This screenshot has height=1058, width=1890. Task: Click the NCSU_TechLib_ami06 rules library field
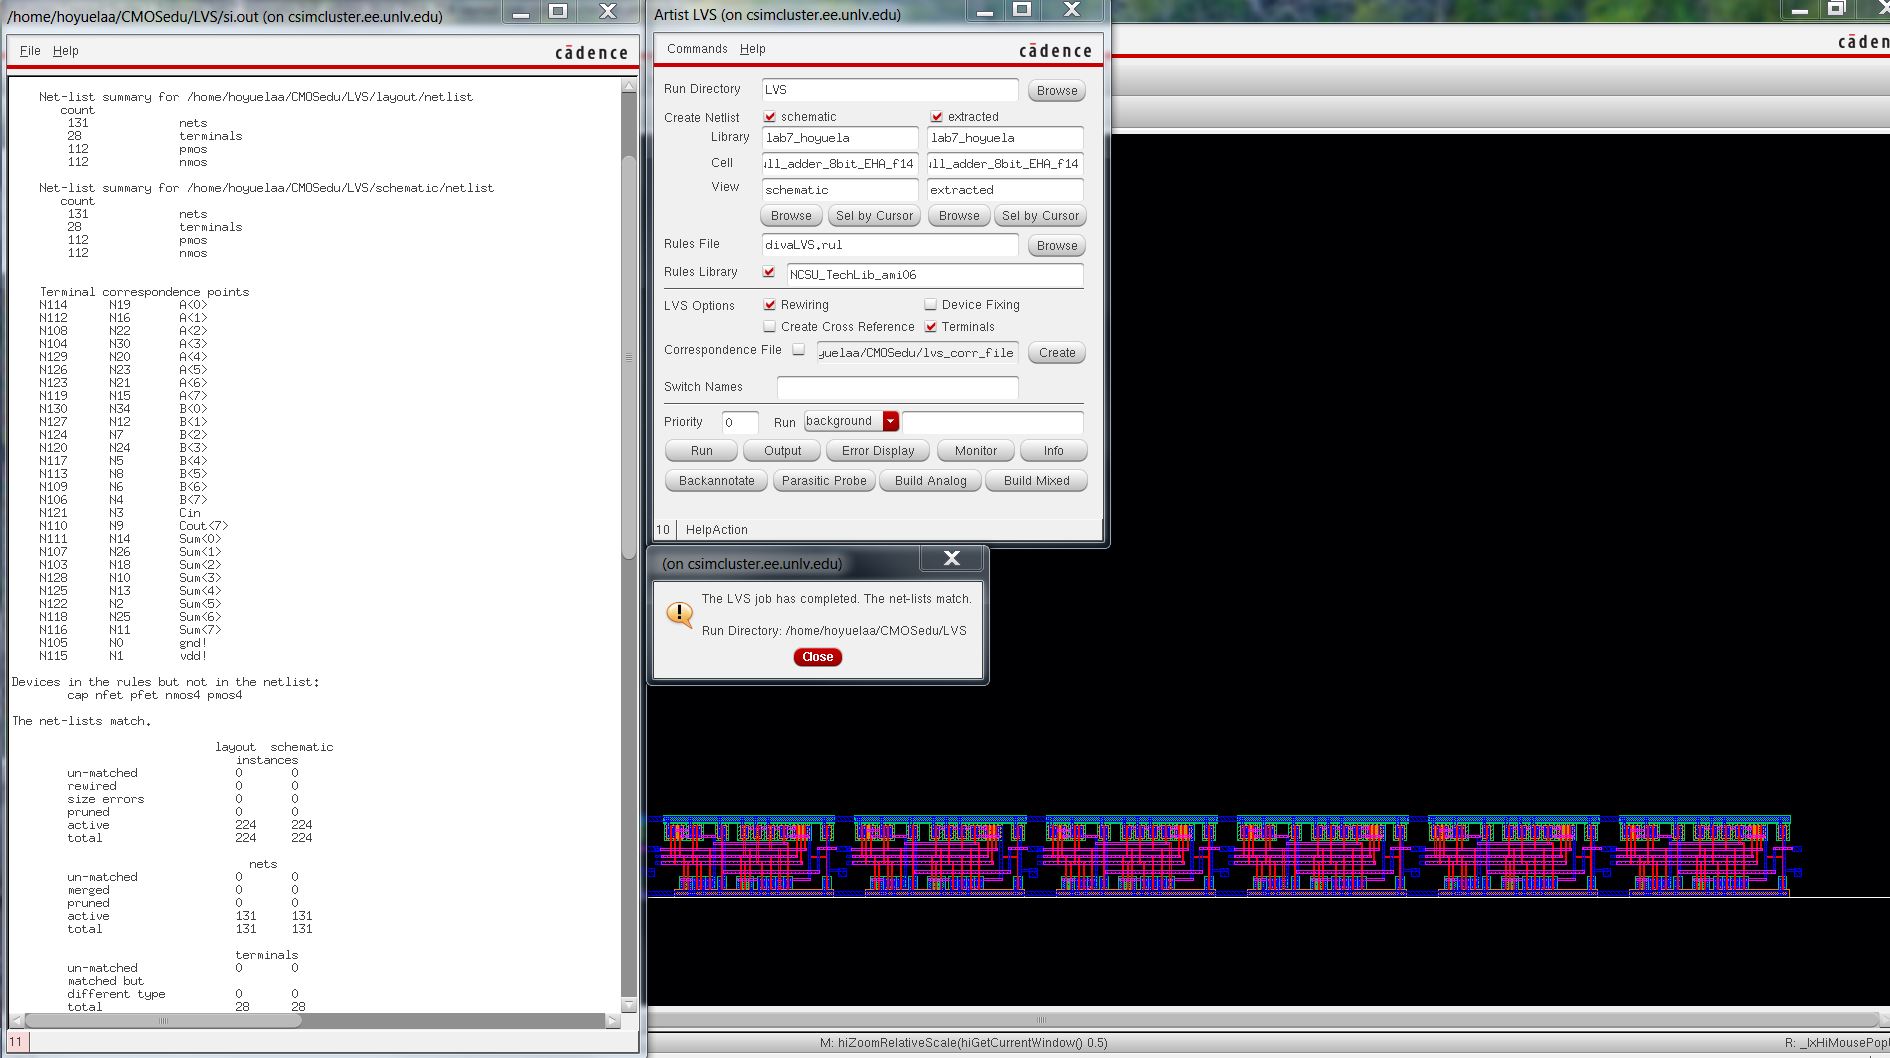coord(935,275)
